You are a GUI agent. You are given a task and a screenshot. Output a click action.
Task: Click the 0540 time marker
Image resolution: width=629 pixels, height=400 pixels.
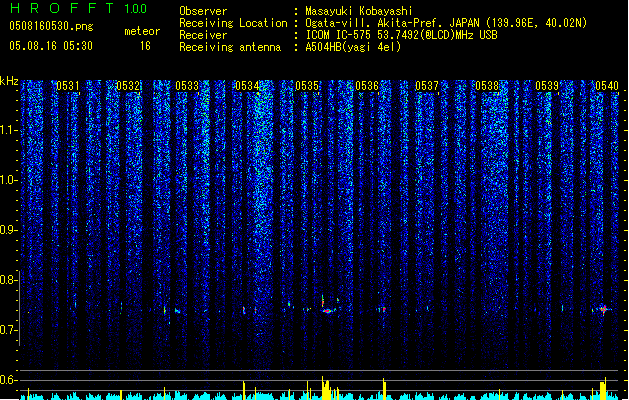point(607,86)
